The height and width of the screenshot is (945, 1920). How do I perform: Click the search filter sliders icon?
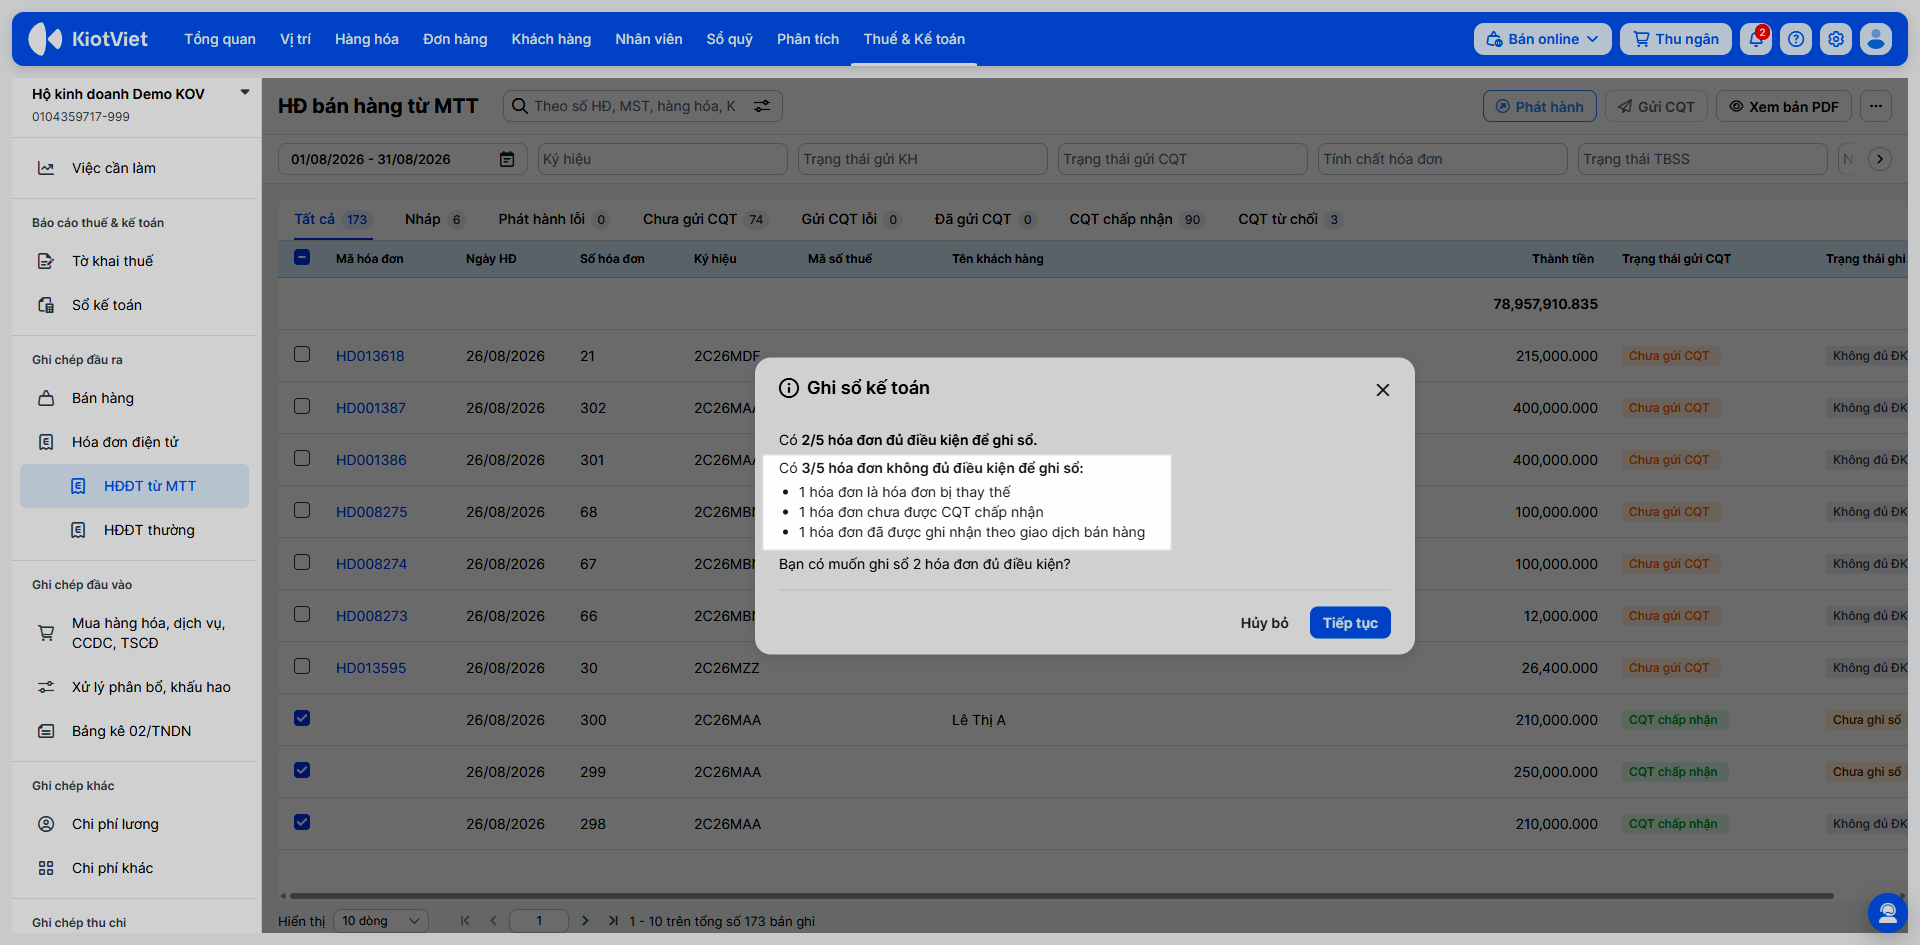(x=762, y=106)
